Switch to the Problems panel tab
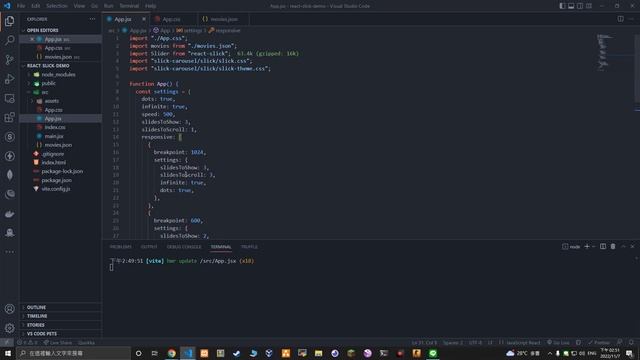640x360 pixels. point(121,247)
